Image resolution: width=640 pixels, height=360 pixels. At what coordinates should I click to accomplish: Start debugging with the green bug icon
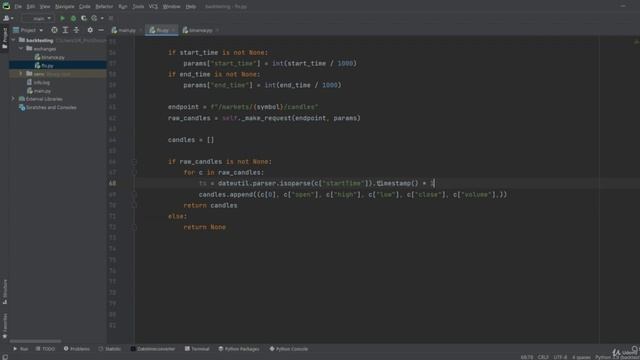[x=73, y=18]
